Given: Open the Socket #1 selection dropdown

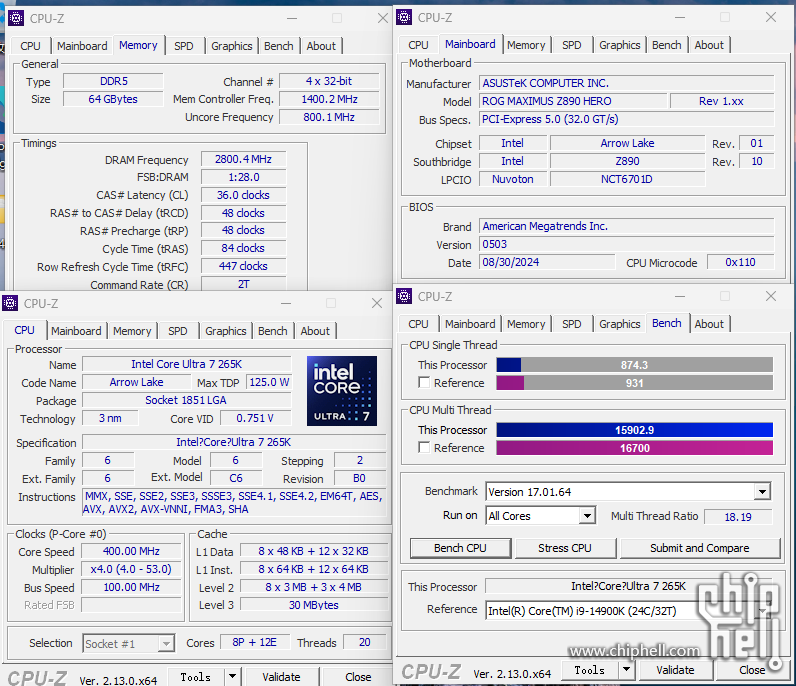Looking at the screenshot, I should [165, 644].
